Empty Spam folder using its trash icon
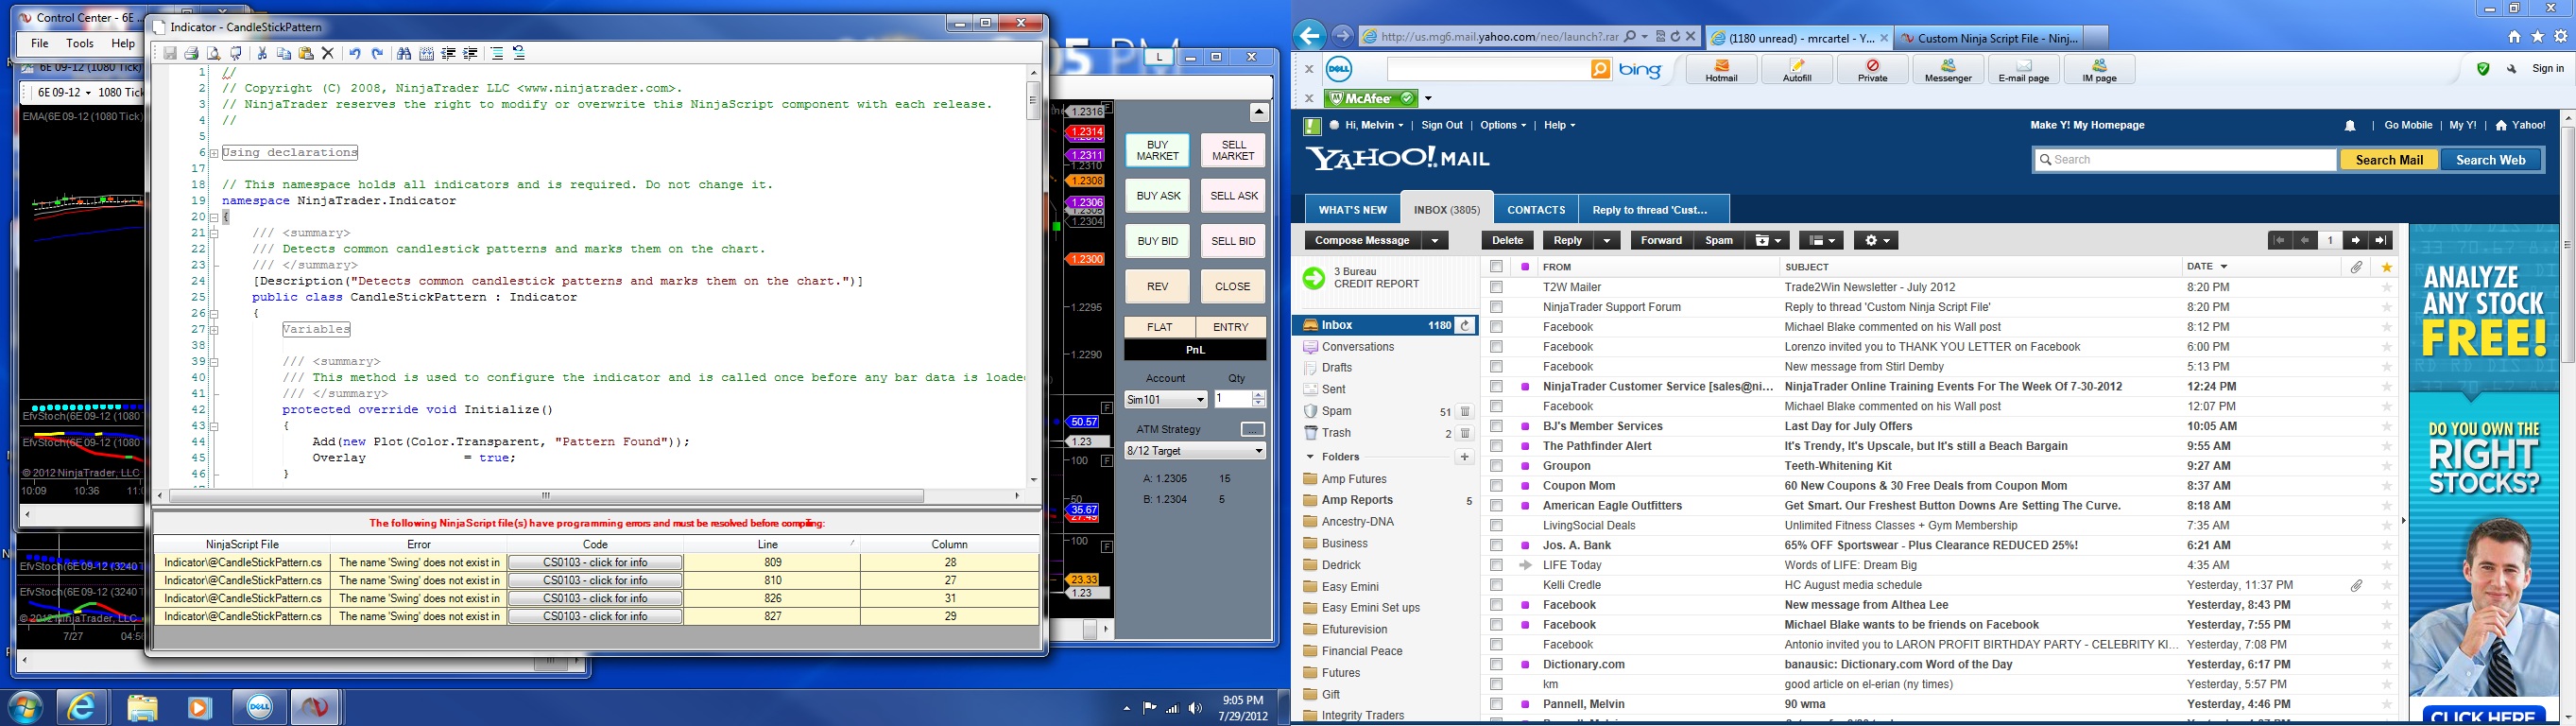The height and width of the screenshot is (726, 2576). click(x=1465, y=411)
